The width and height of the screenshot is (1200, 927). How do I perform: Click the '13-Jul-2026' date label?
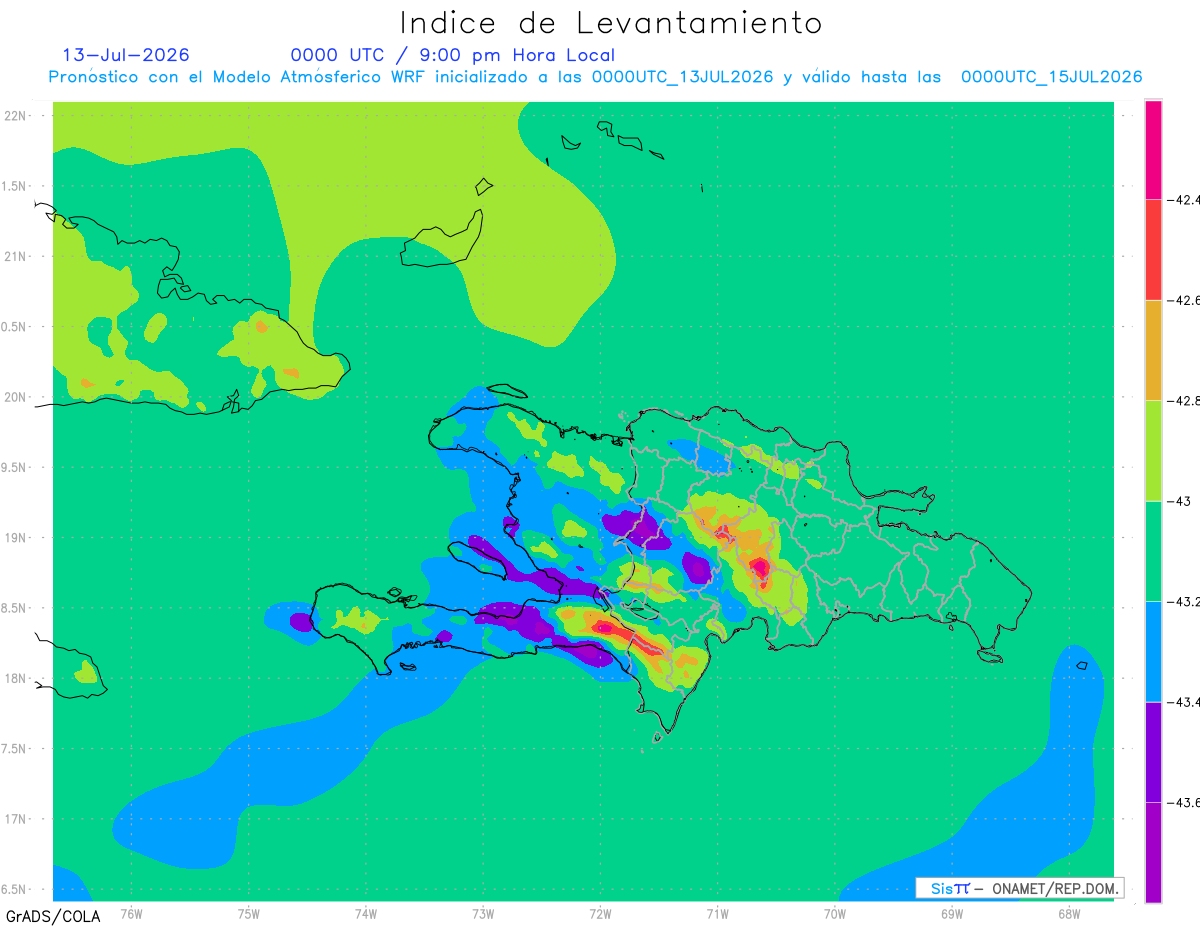click(x=126, y=55)
